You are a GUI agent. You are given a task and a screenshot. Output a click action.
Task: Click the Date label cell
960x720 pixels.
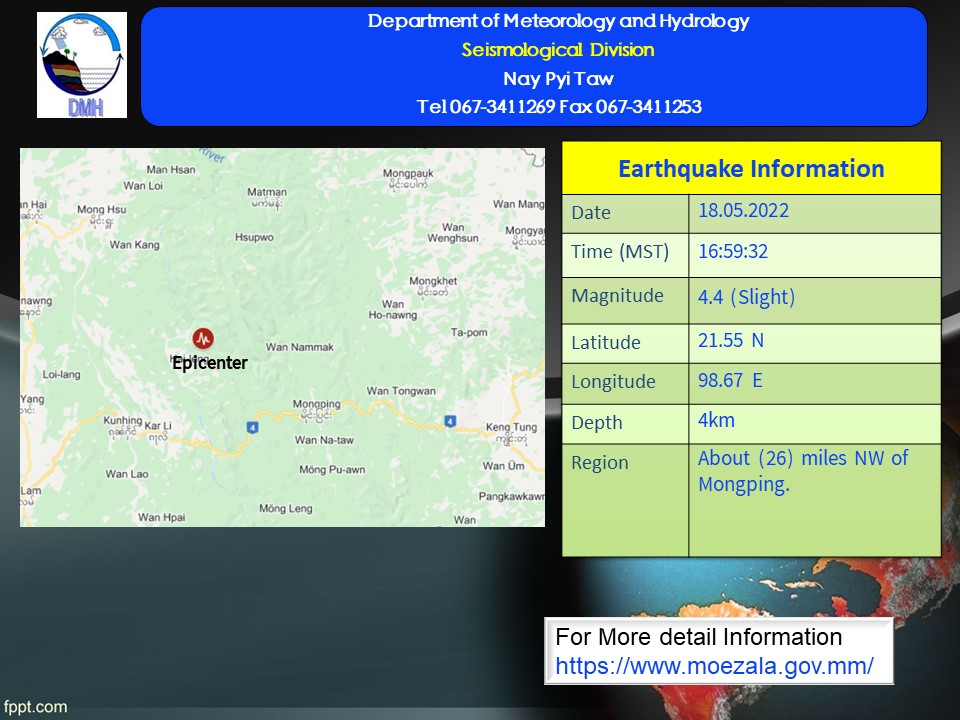[625, 214]
